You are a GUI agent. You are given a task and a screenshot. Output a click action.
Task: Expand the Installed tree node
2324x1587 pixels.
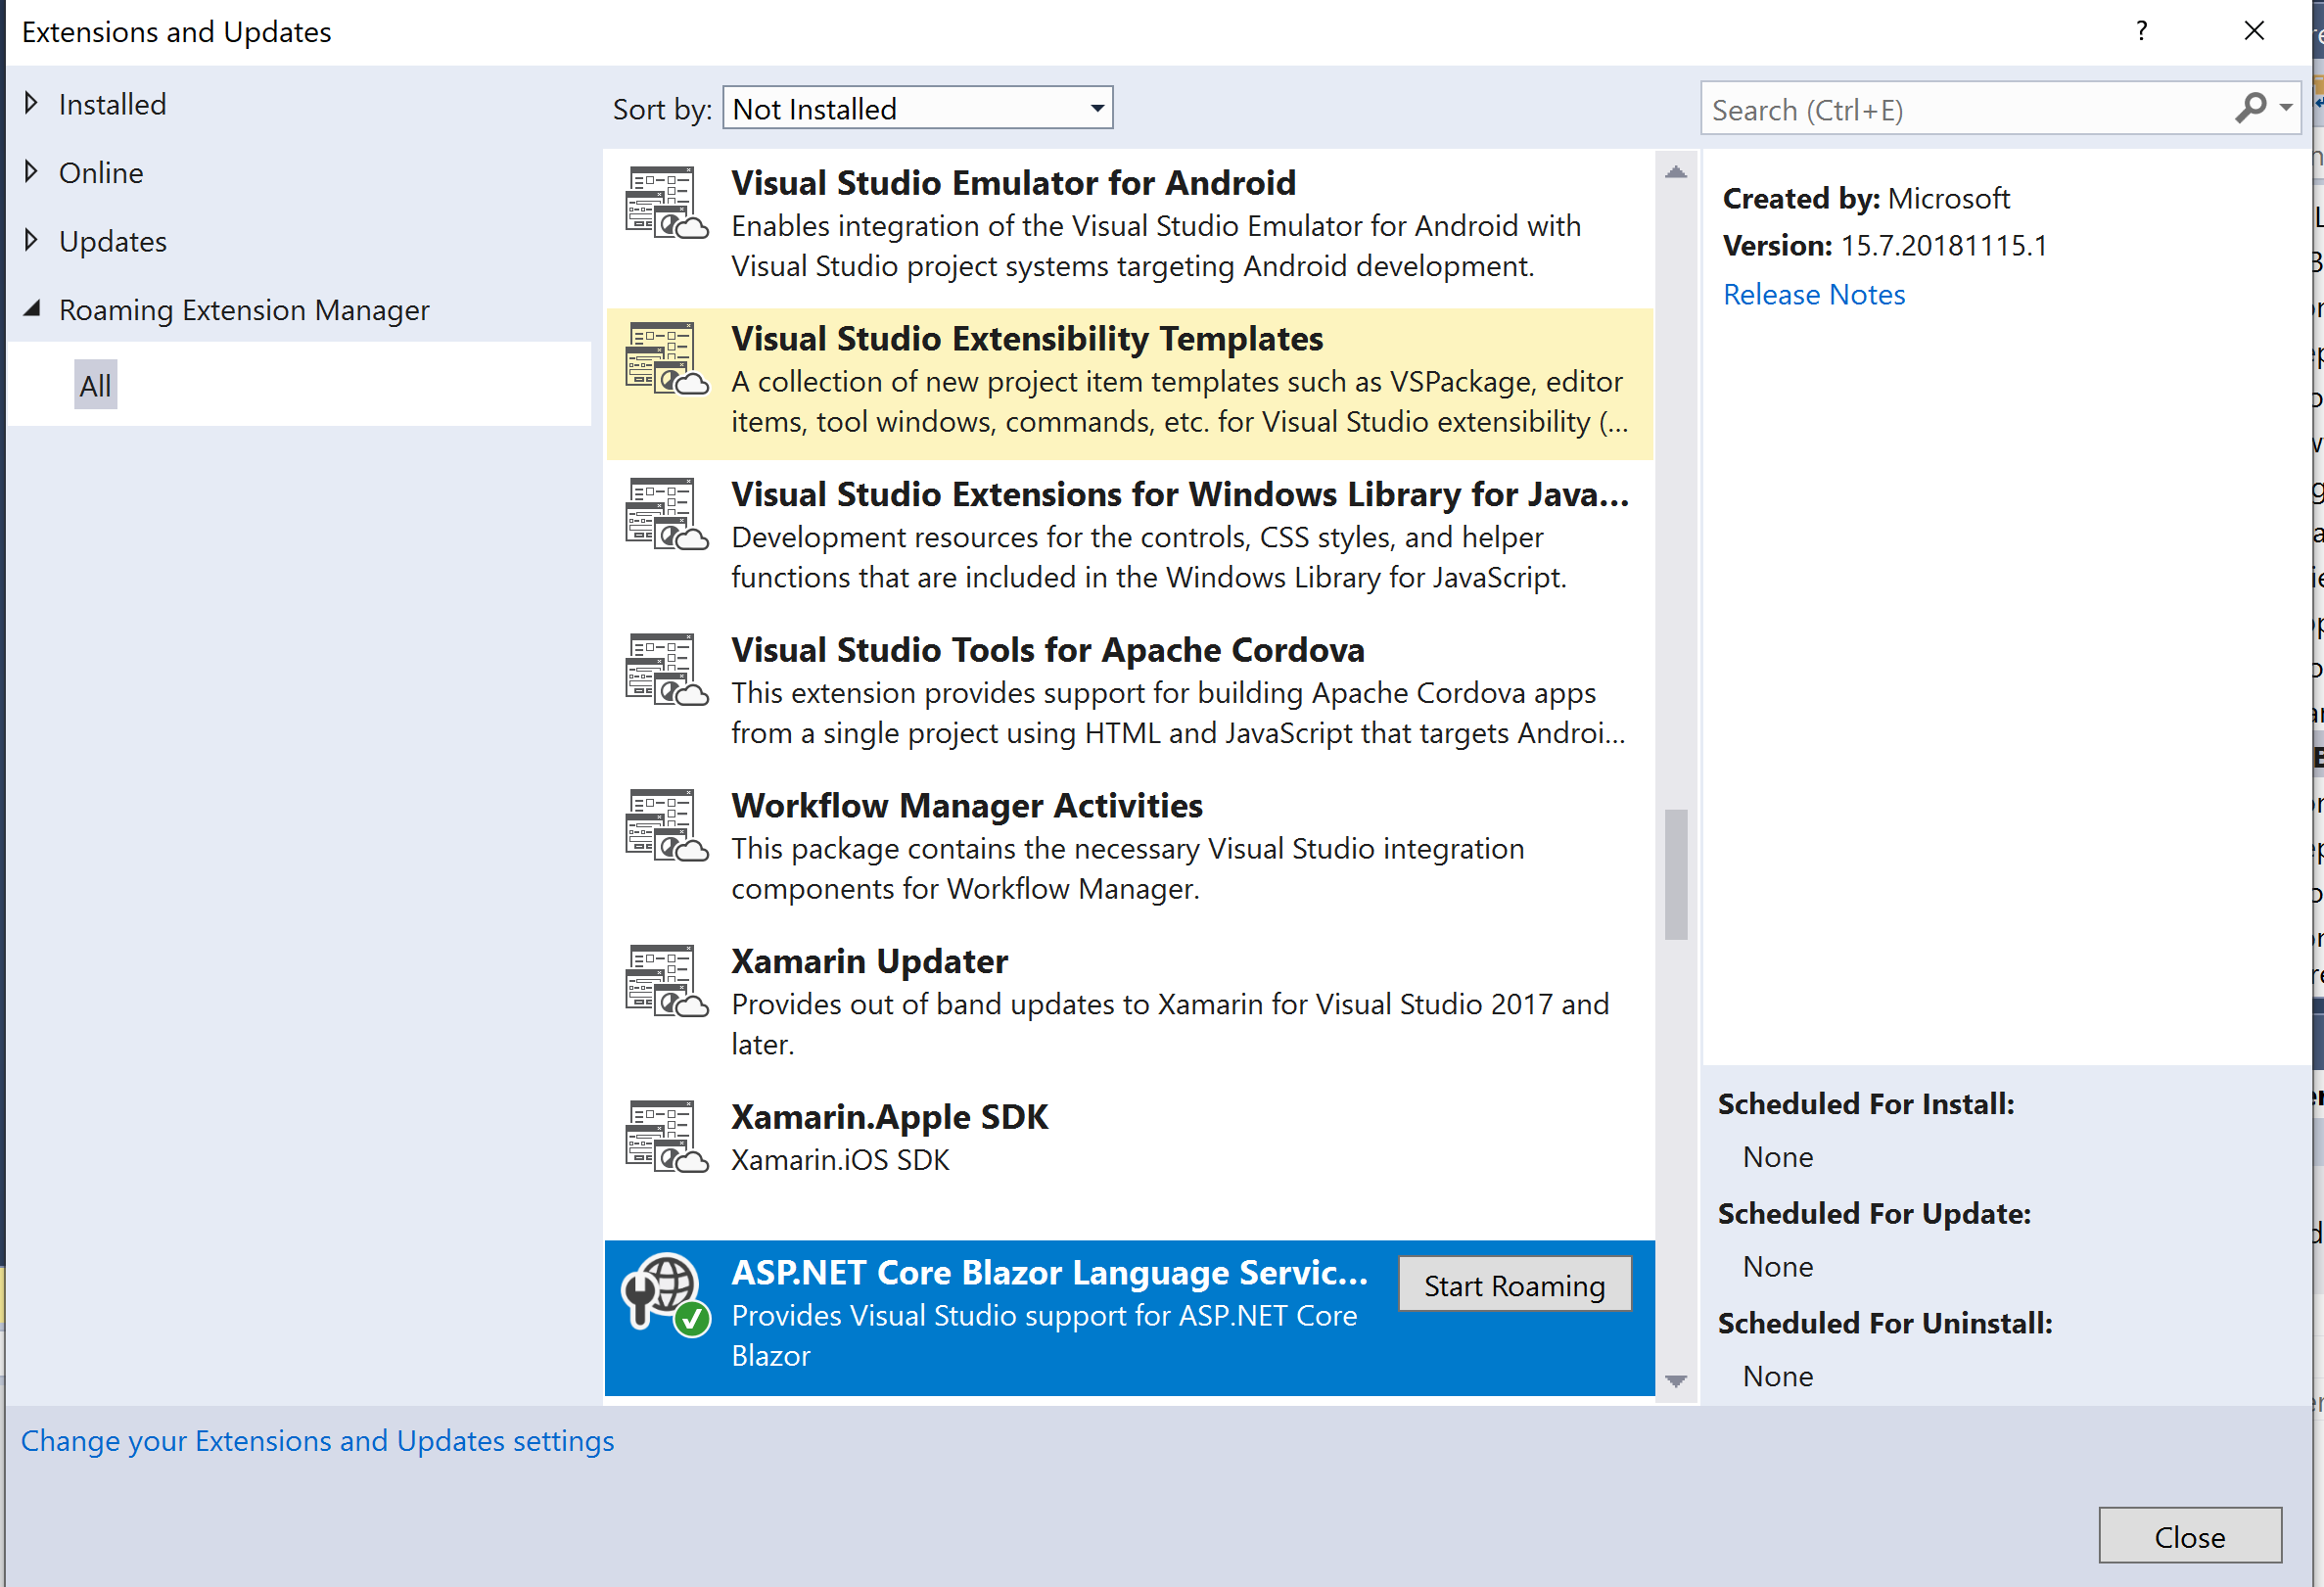[31, 103]
